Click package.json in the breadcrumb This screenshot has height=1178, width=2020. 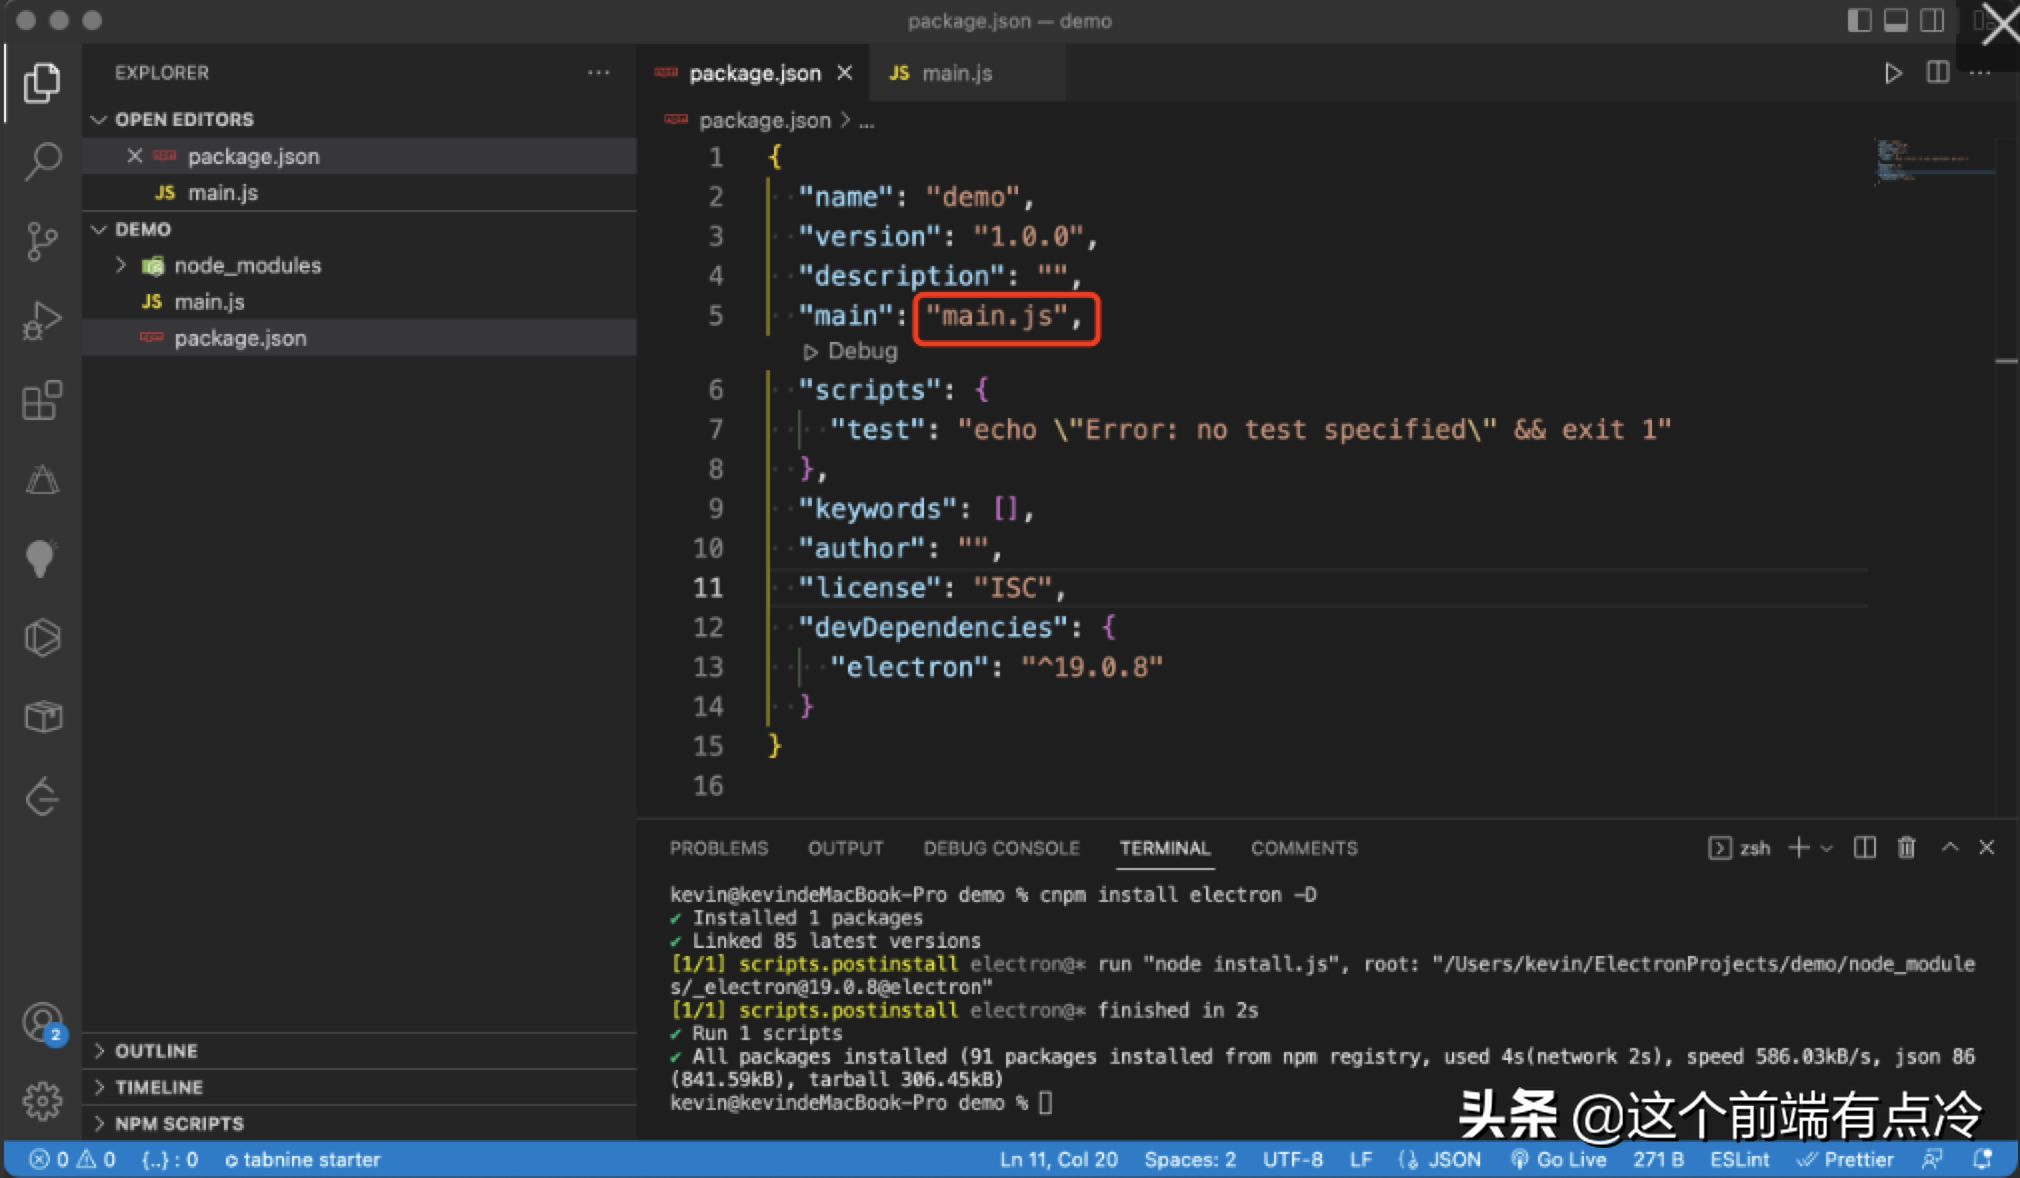(764, 120)
